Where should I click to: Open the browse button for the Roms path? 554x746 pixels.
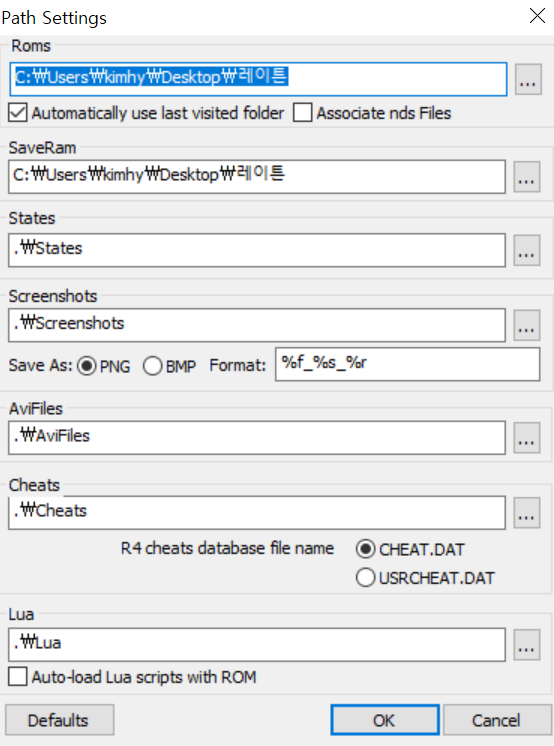(x=528, y=79)
